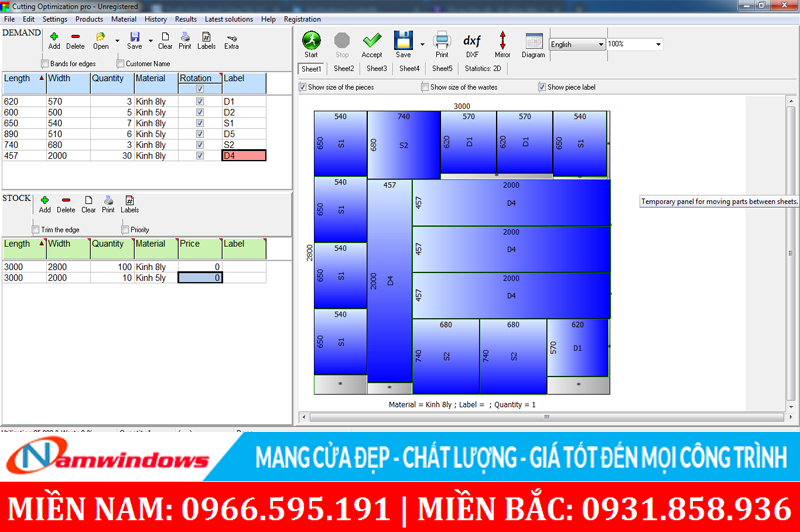Enable the Priority checkbox
The image size is (800, 532).
click(125, 230)
